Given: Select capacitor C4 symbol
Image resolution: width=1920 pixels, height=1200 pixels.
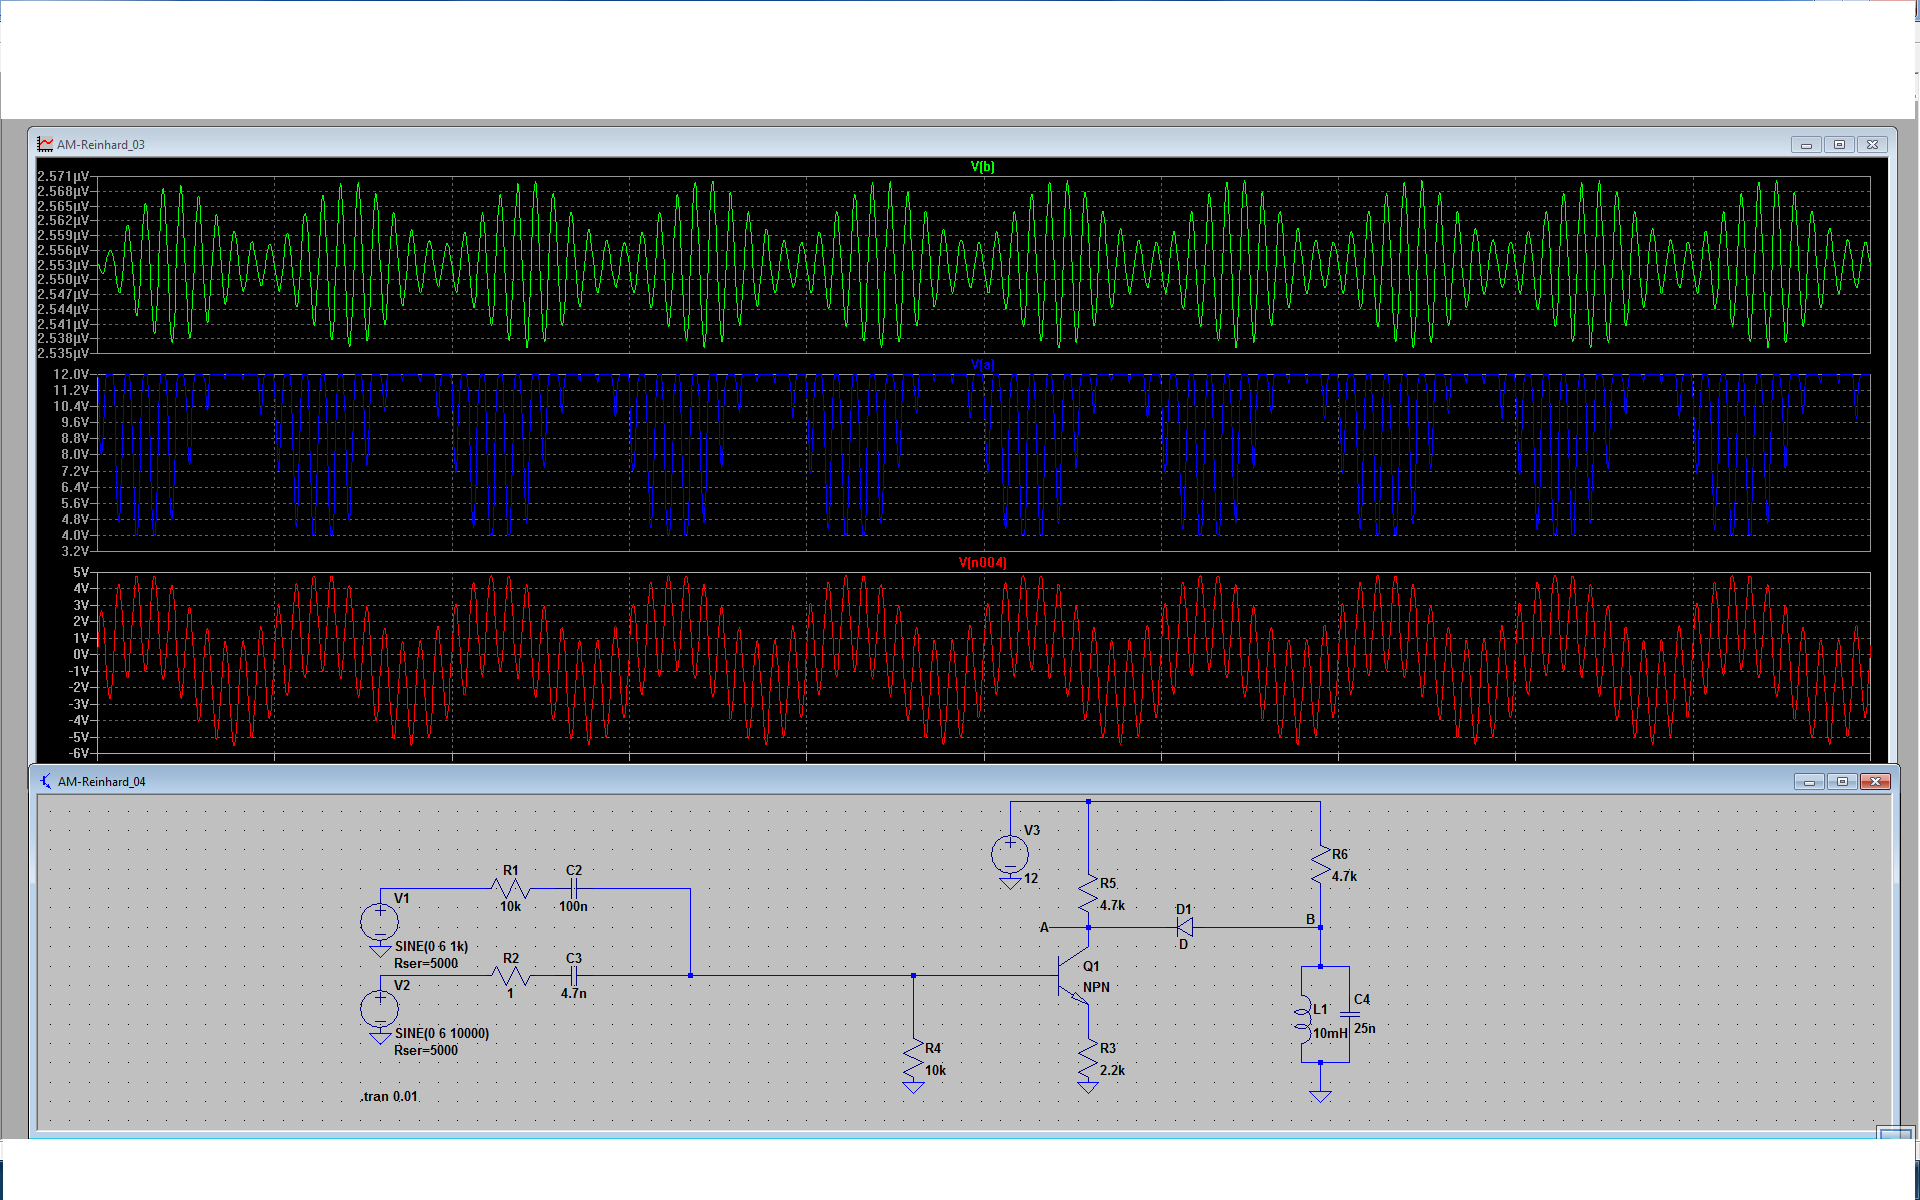Looking at the screenshot, I should [1349, 1014].
